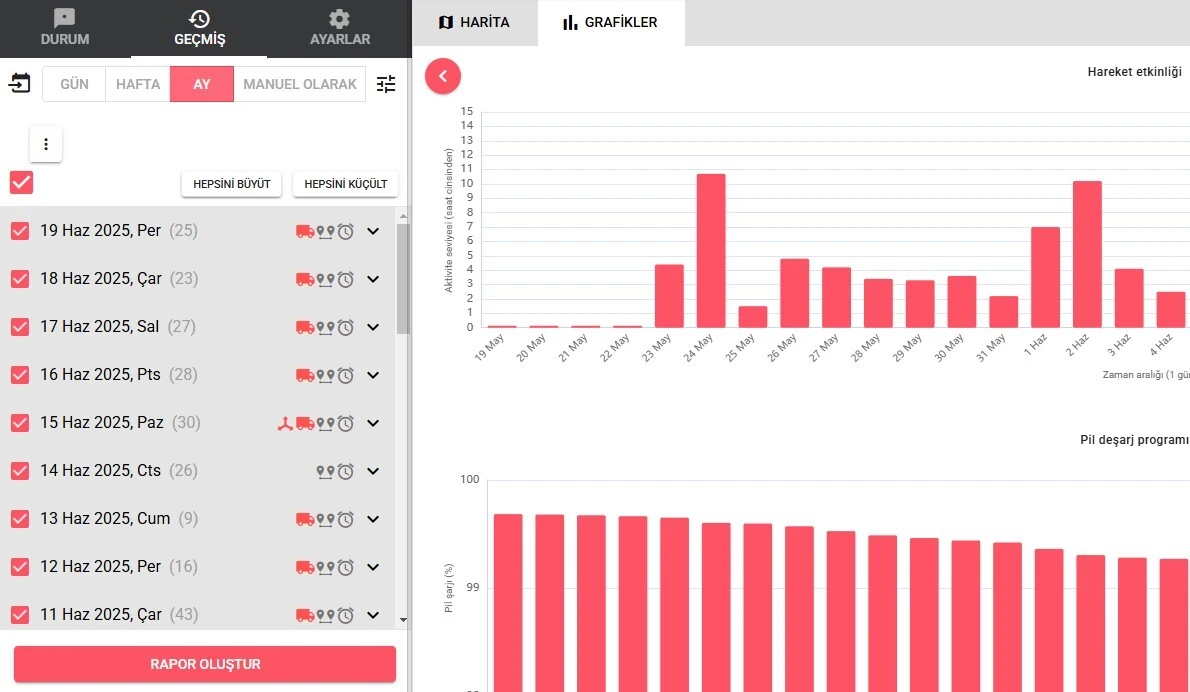The width and height of the screenshot is (1190, 692).
Task: Click HEPSİNİ KÜÇÜLT to collapse all
Action: (x=345, y=184)
